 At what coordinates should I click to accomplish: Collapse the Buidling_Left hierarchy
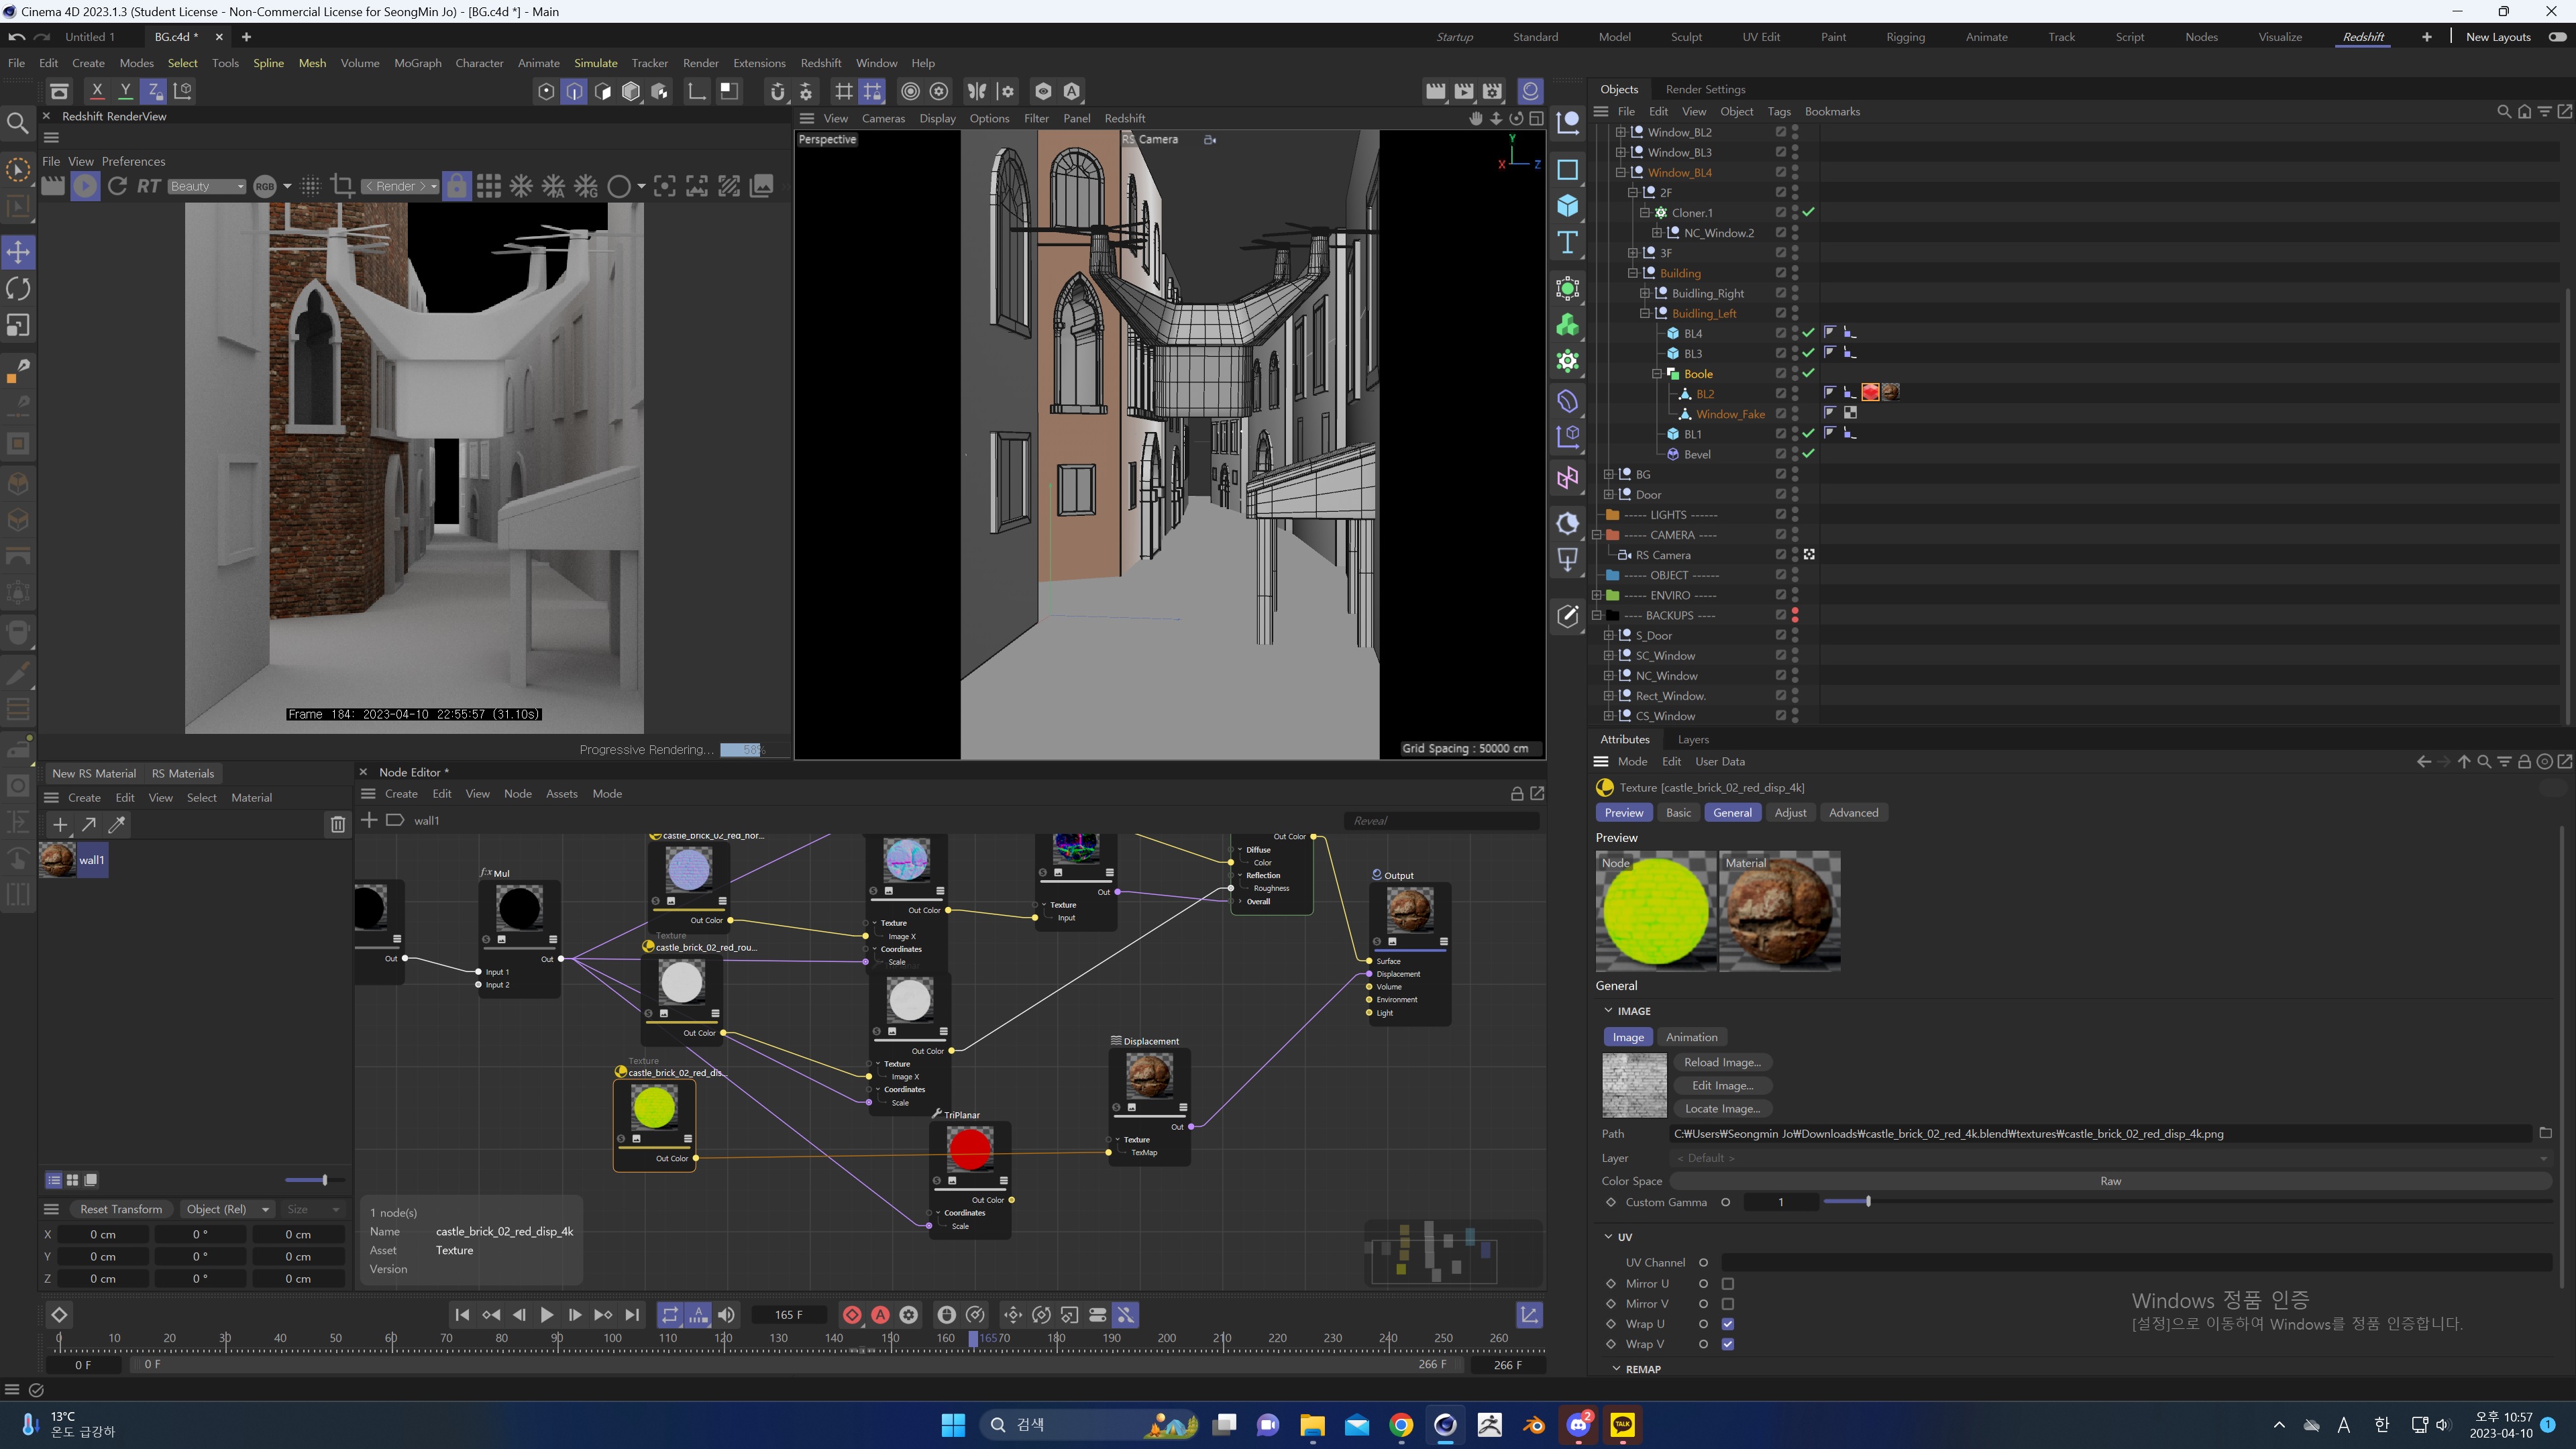(x=1644, y=313)
